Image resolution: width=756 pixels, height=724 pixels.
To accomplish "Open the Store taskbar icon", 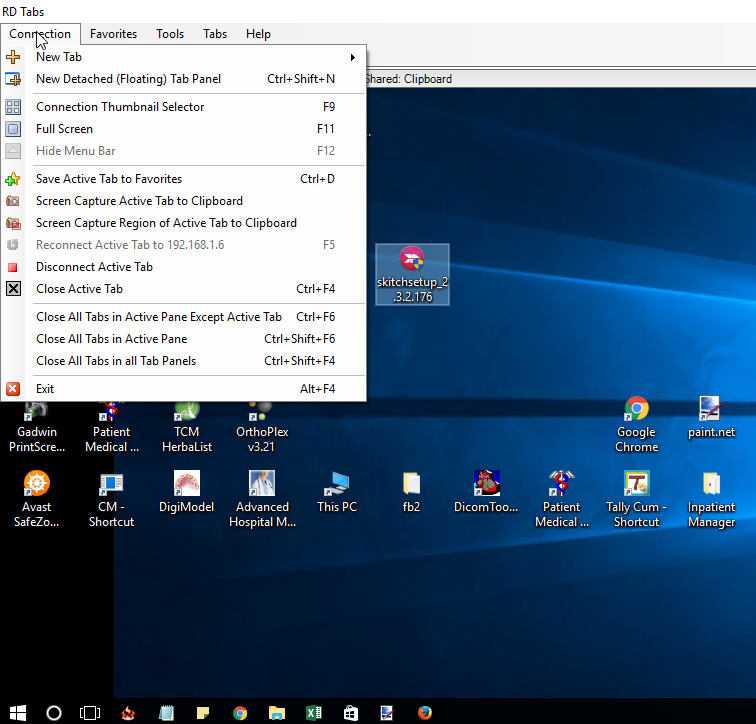I will tap(351, 713).
